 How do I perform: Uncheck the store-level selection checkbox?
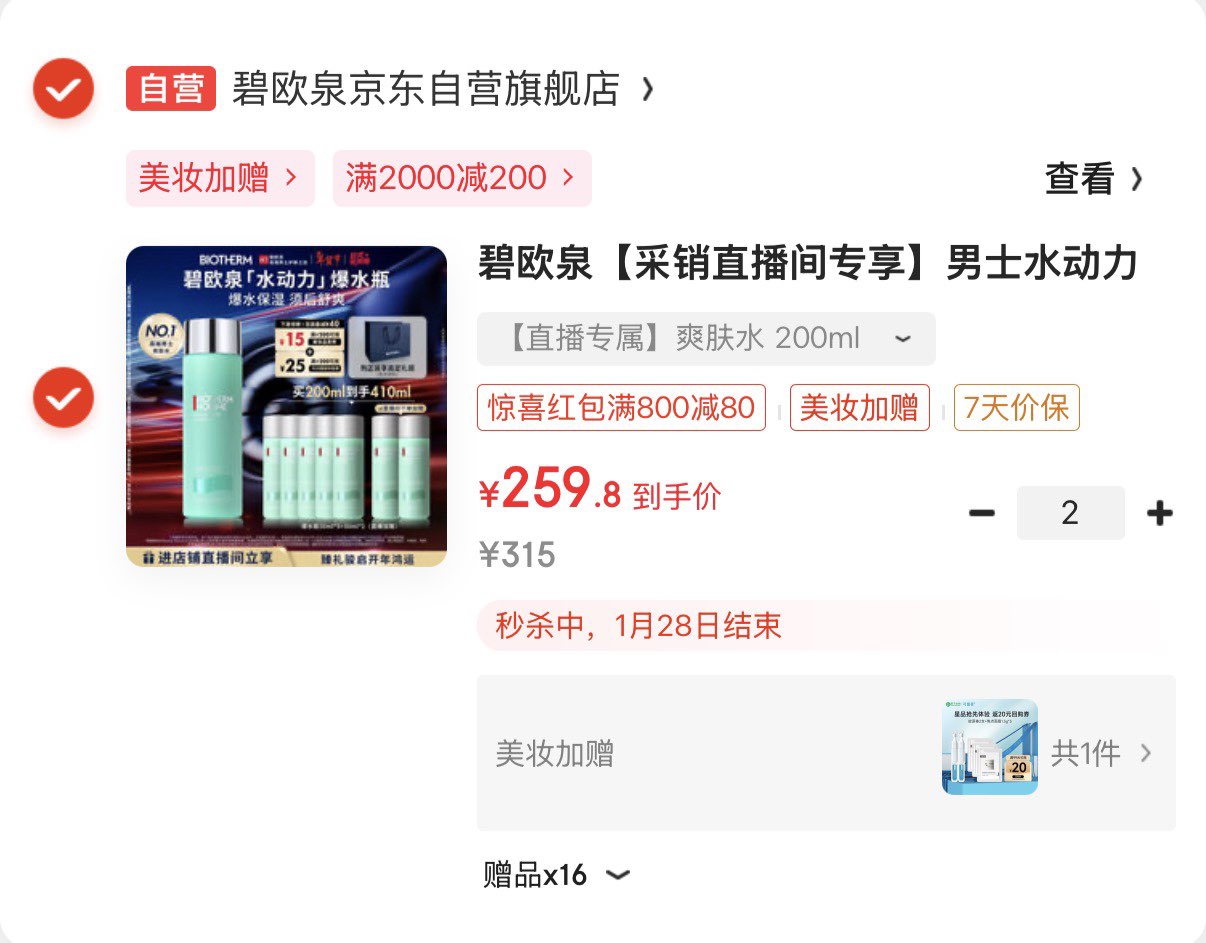63,89
